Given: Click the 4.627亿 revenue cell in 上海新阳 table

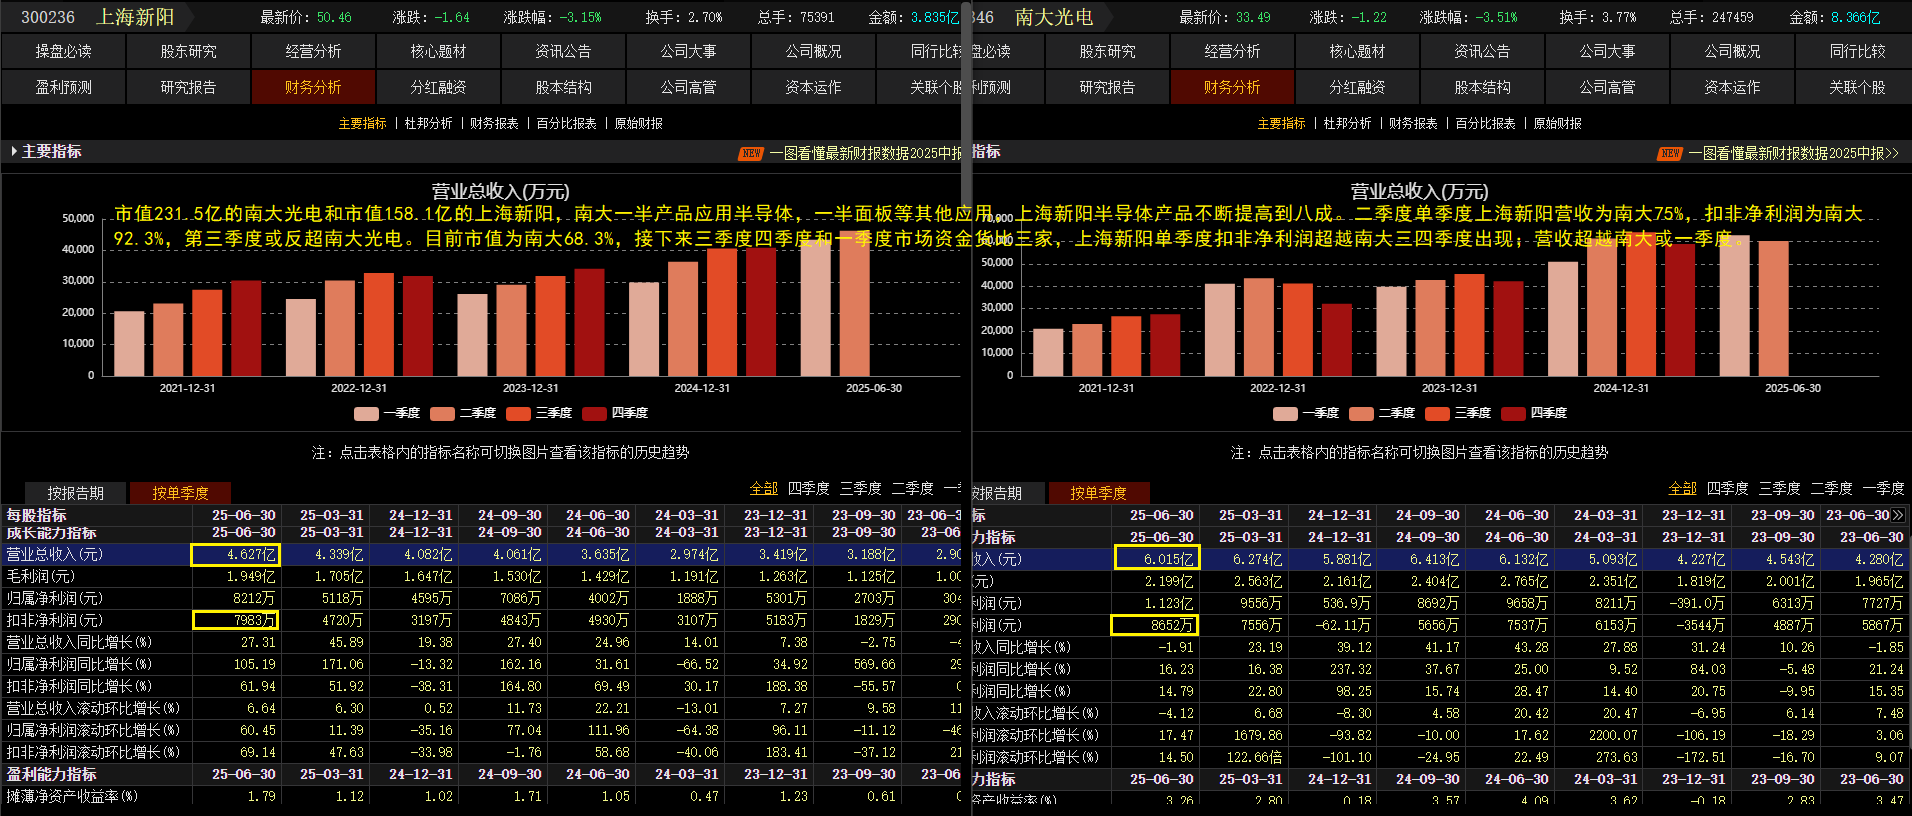Looking at the screenshot, I should (235, 554).
